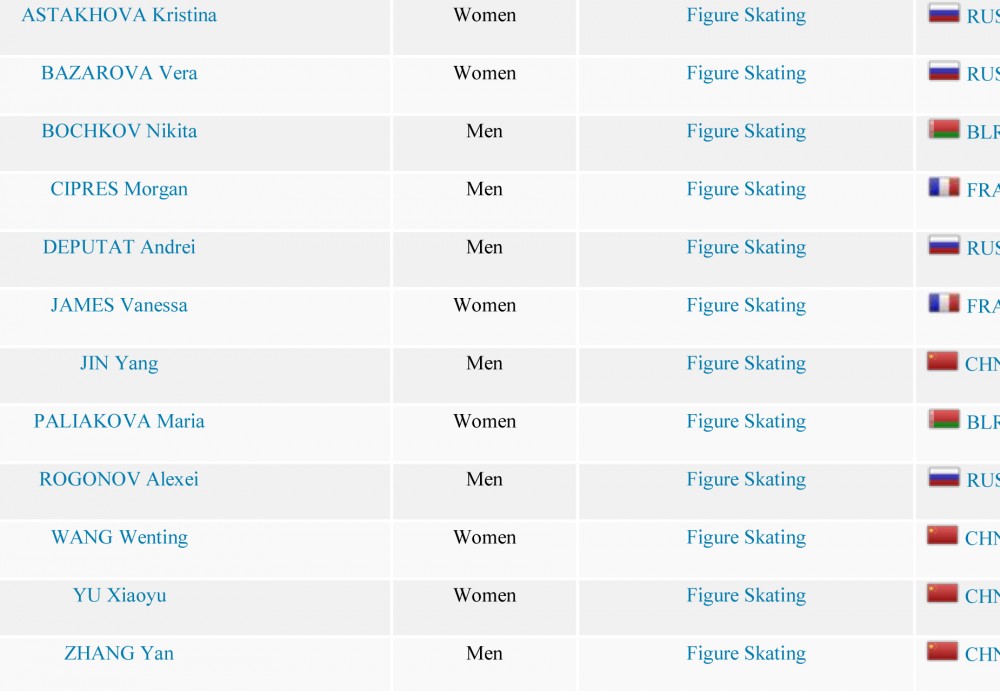Click Figure Skating link in JIN Yang's row
This screenshot has width=1000, height=691.
tap(746, 364)
